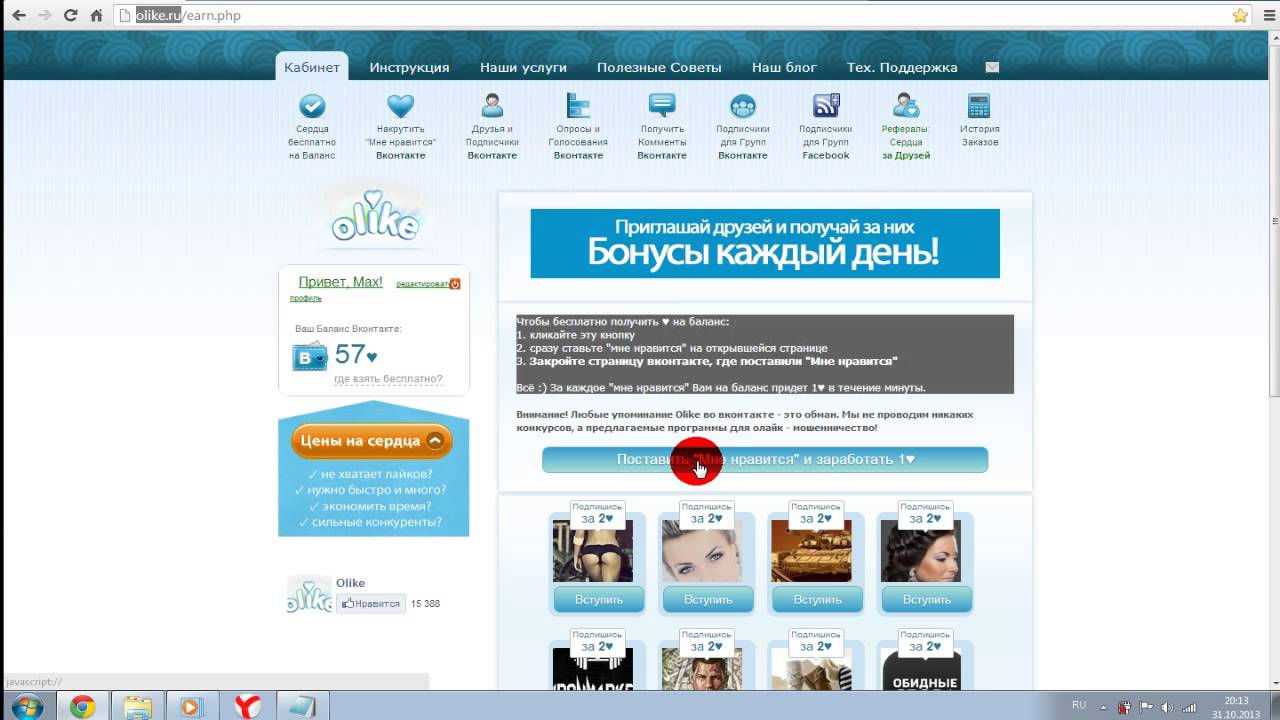Expand the Цены на сердца button

point(371,440)
